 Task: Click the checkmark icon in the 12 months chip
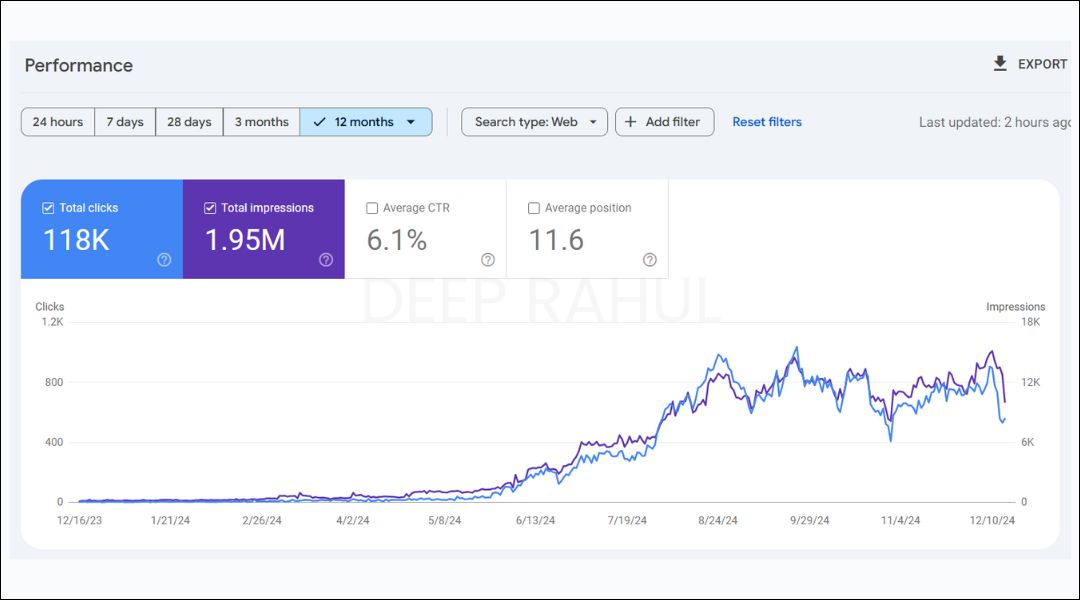[x=320, y=121]
